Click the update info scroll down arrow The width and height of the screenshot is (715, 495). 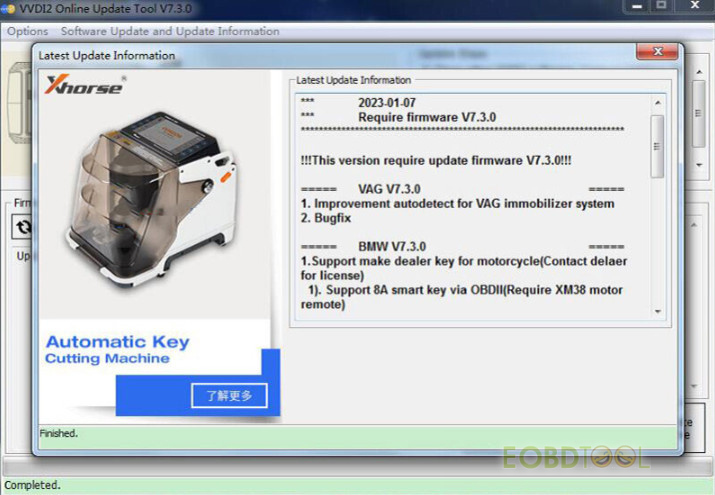[x=658, y=312]
